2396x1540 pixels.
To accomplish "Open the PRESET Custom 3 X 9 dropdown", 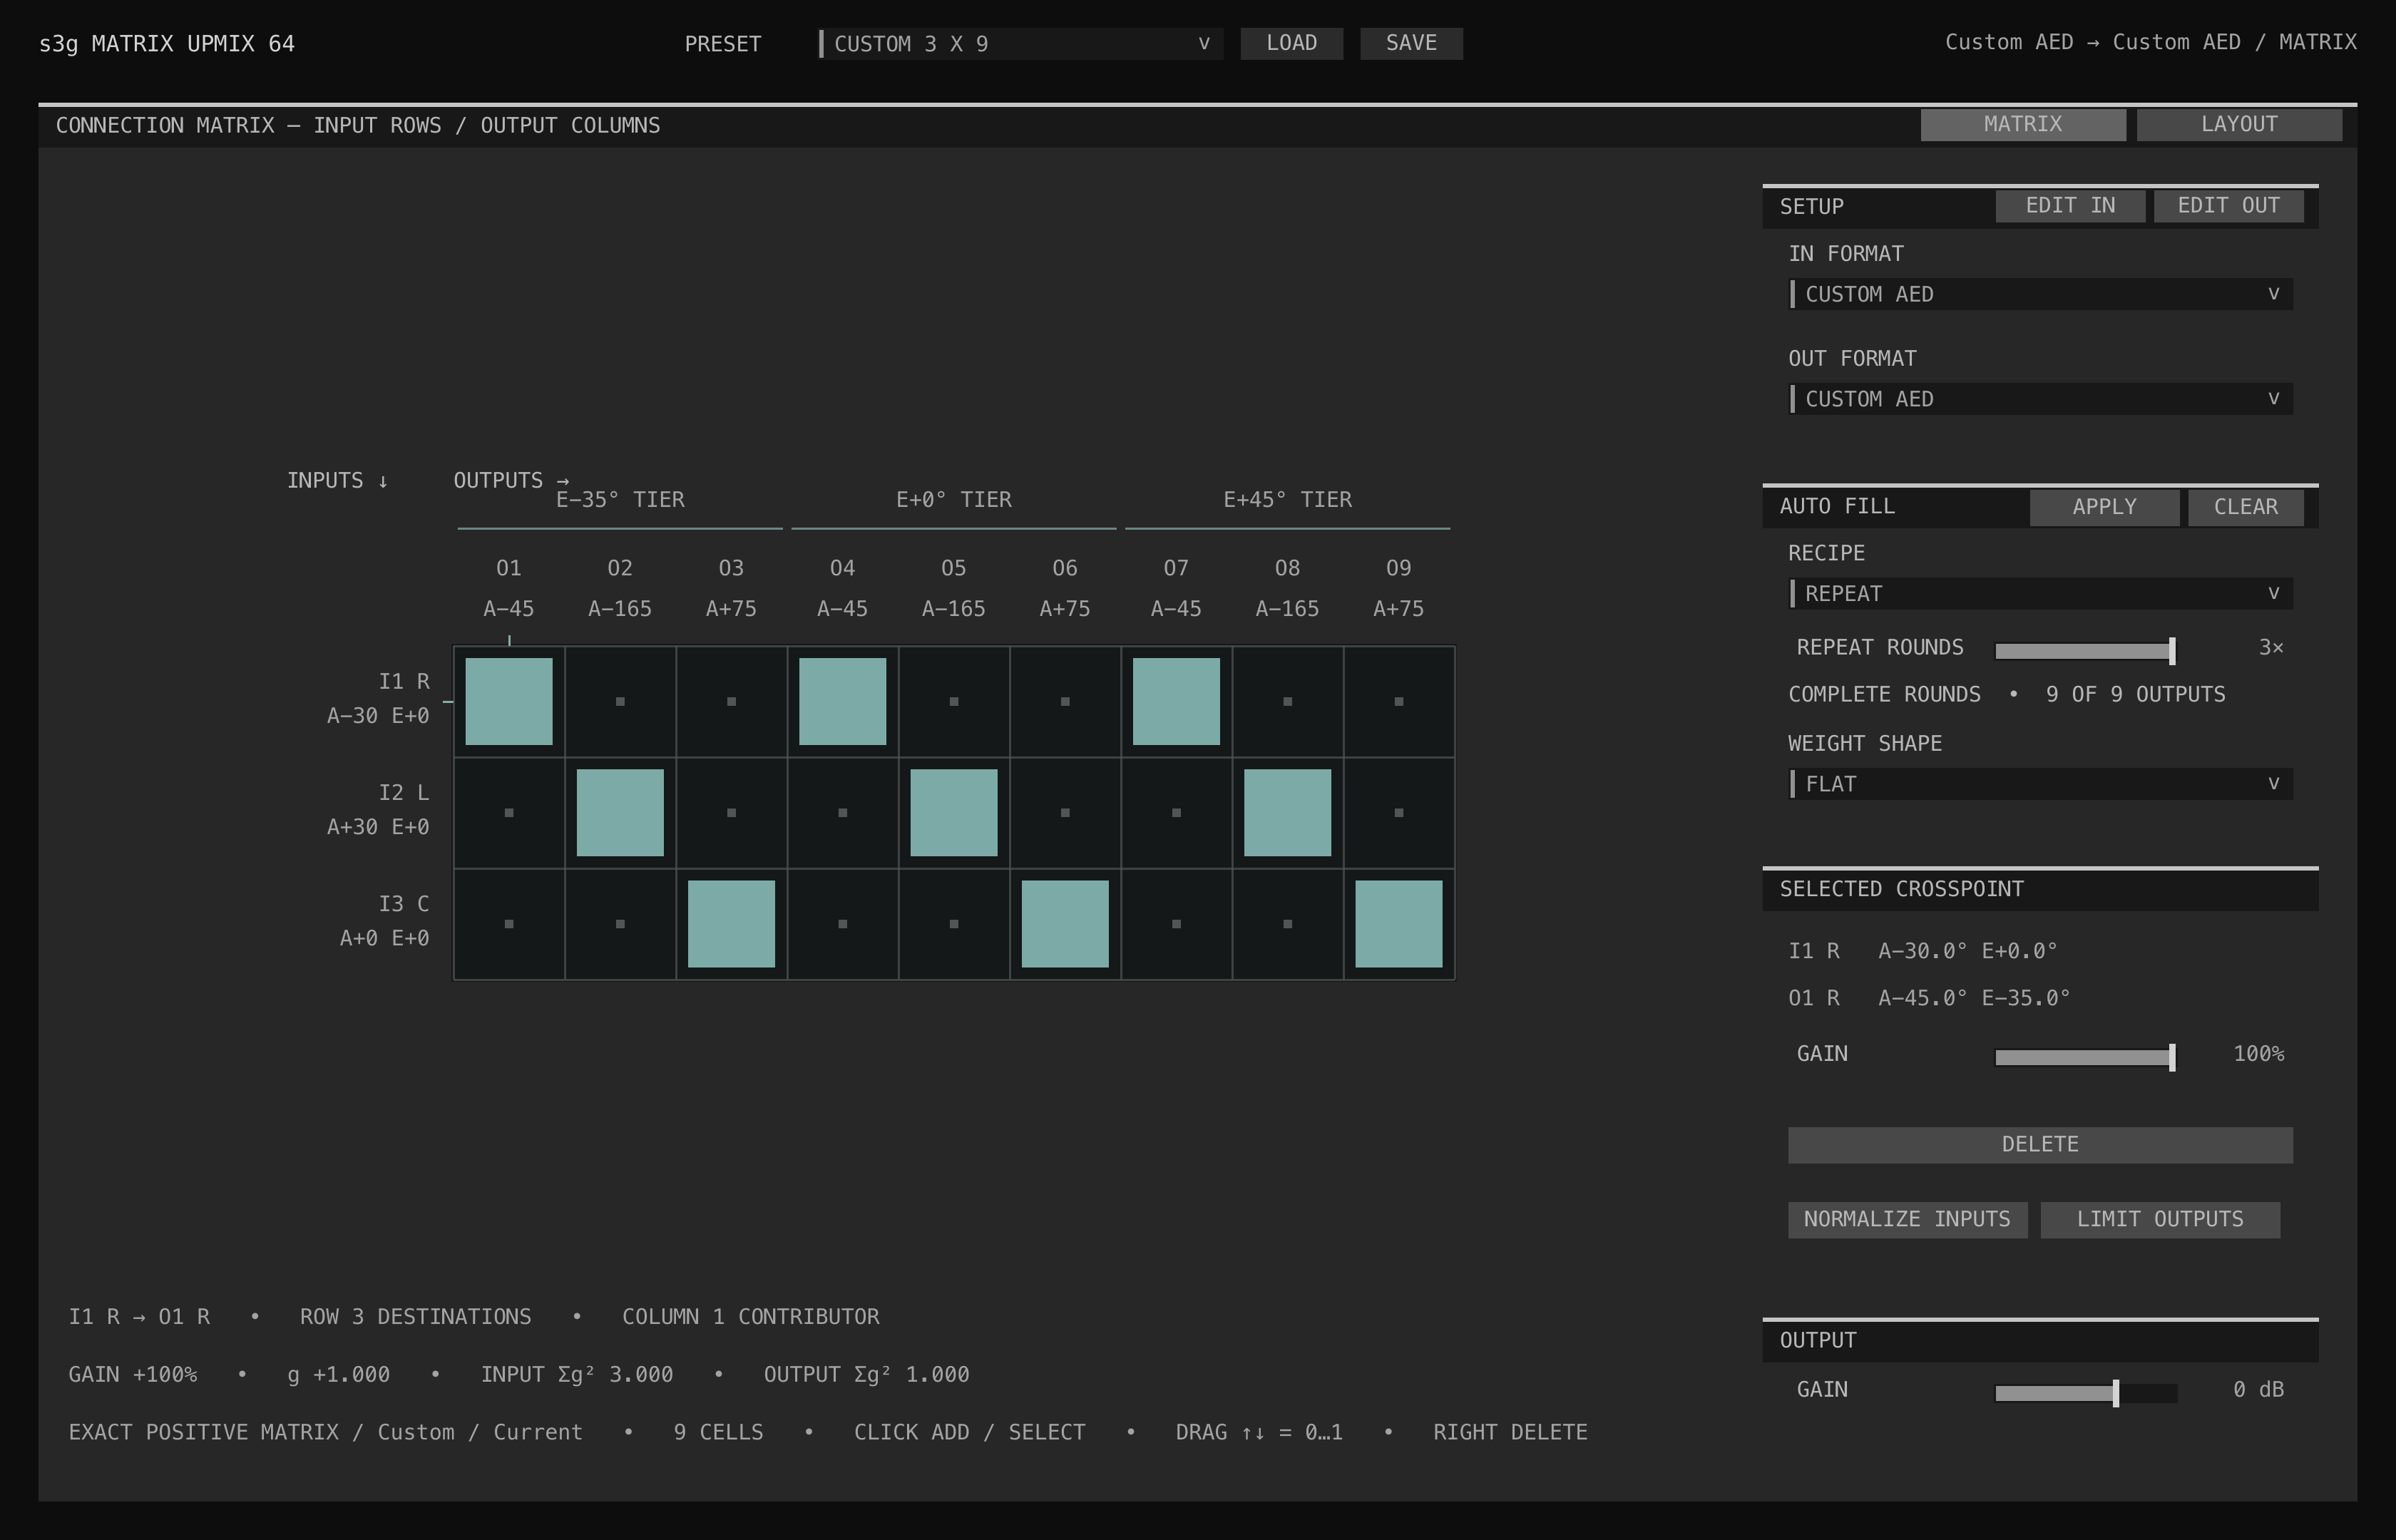I will (1020, 43).
